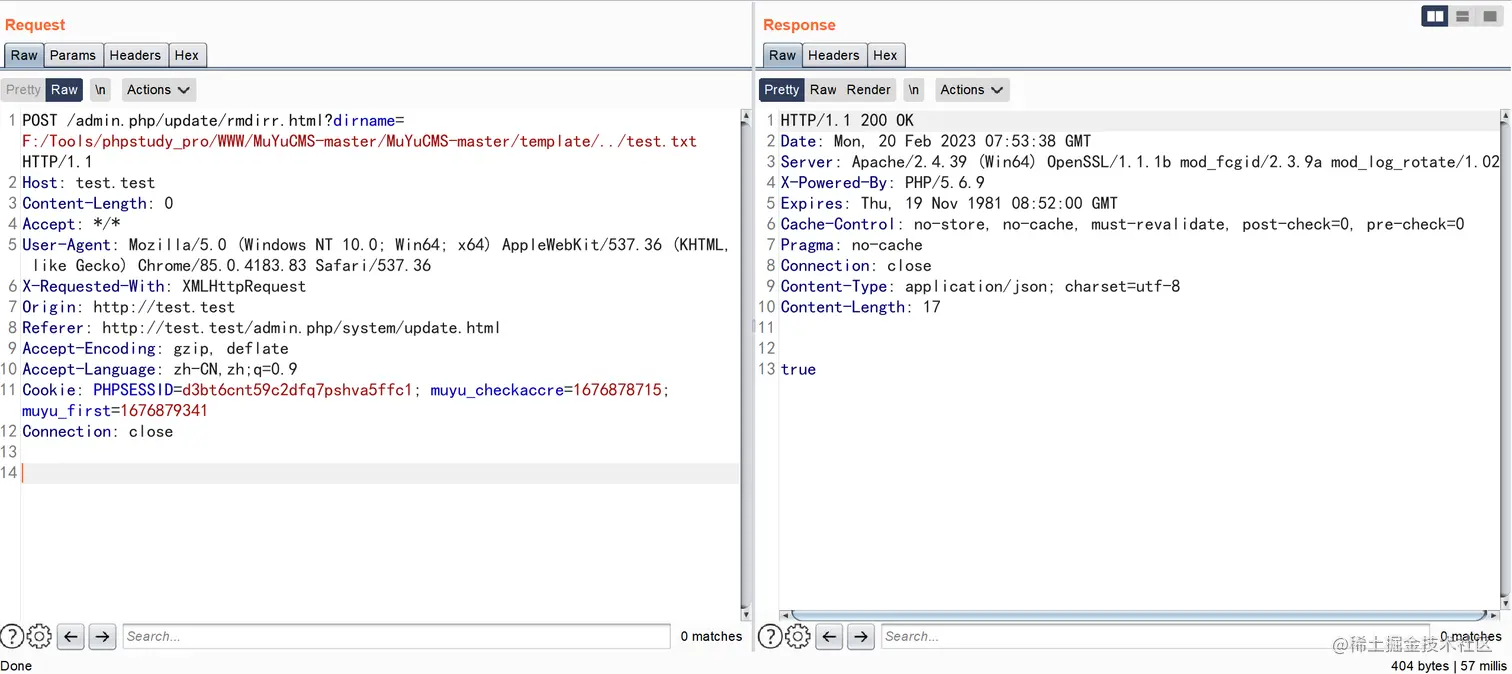This screenshot has height=674, width=1512.
Task: Open the Headers tab of Request
Action: tap(135, 55)
